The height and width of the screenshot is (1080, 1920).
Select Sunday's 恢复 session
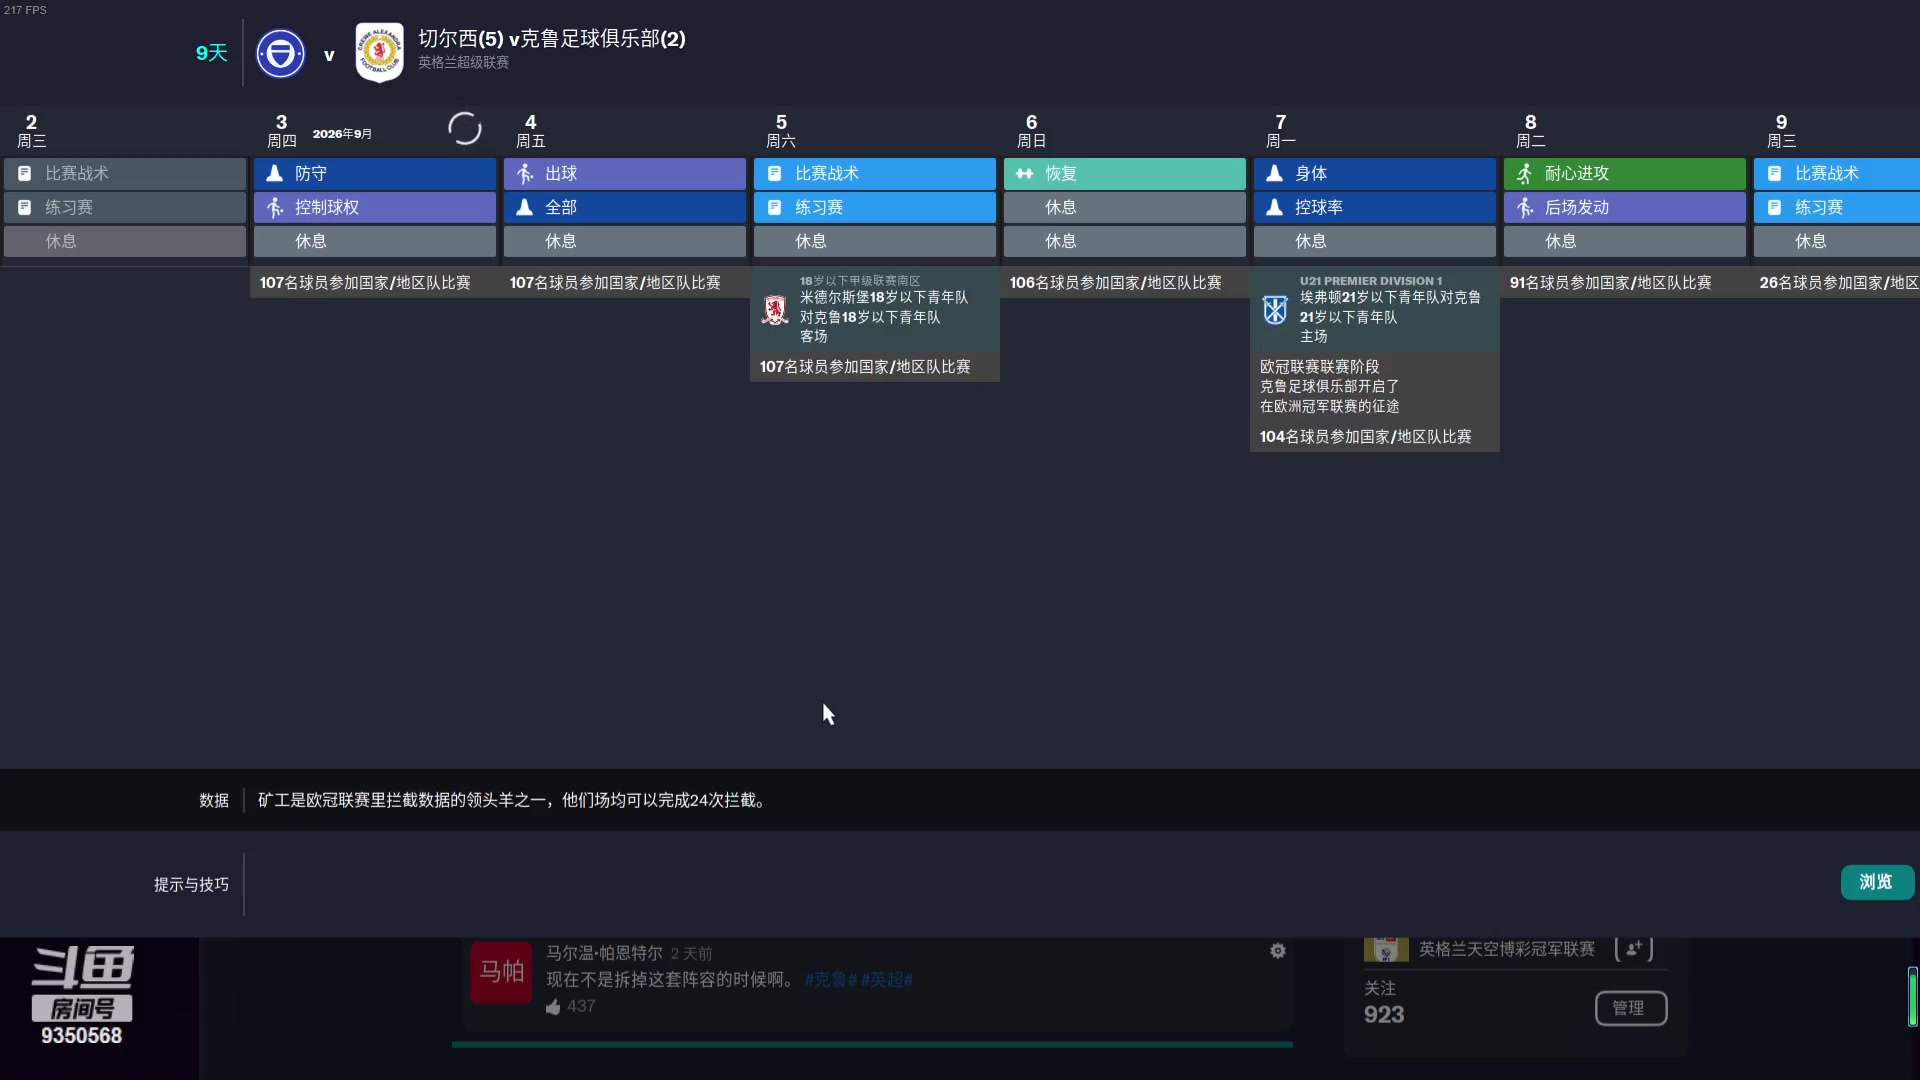coord(1125,173)
